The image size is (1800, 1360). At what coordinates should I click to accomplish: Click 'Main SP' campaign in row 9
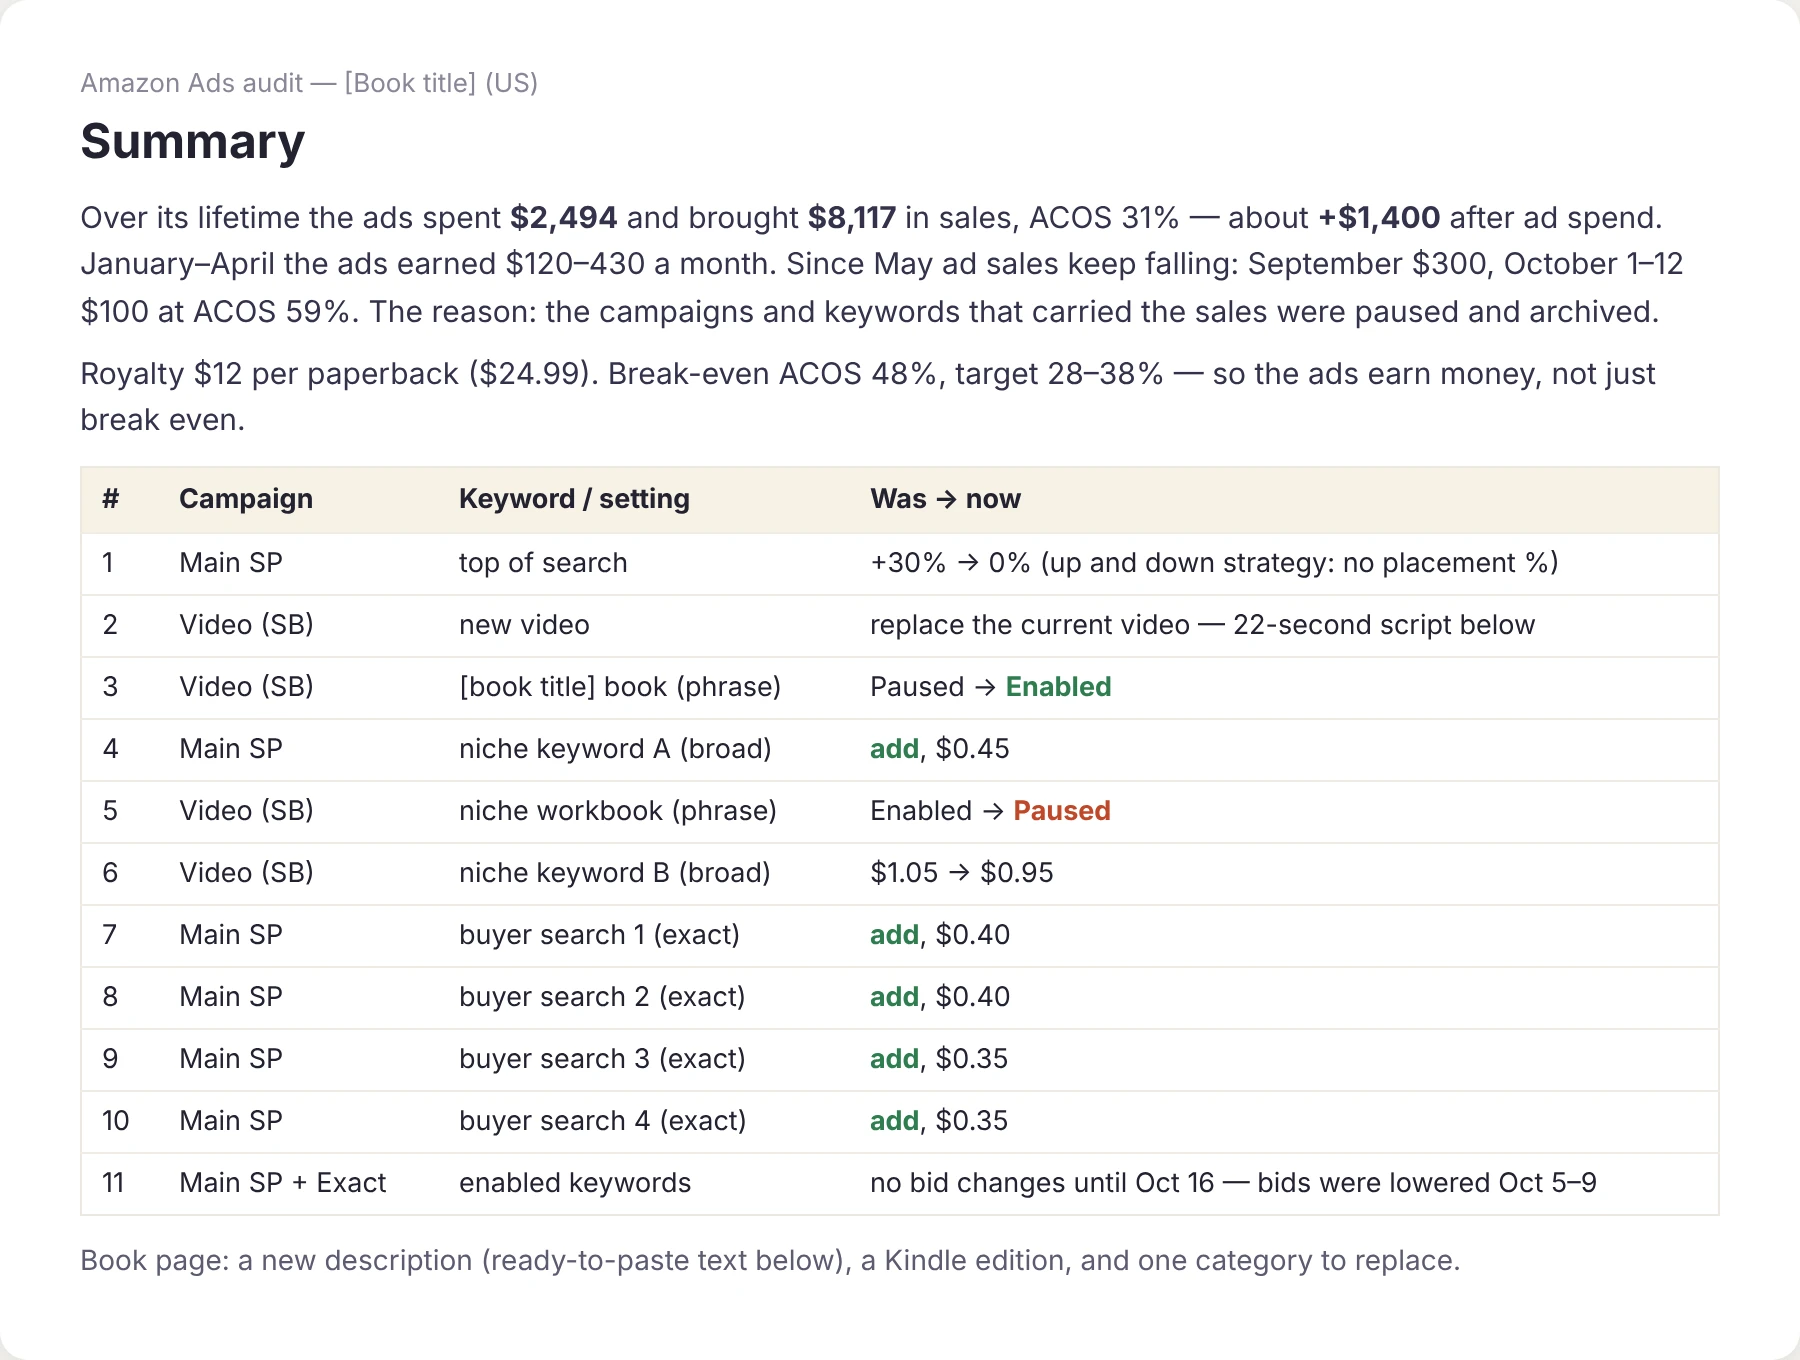point(231,1059)
